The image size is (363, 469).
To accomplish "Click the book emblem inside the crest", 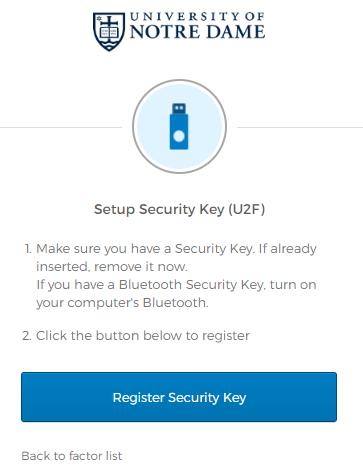I will point(109,32).
